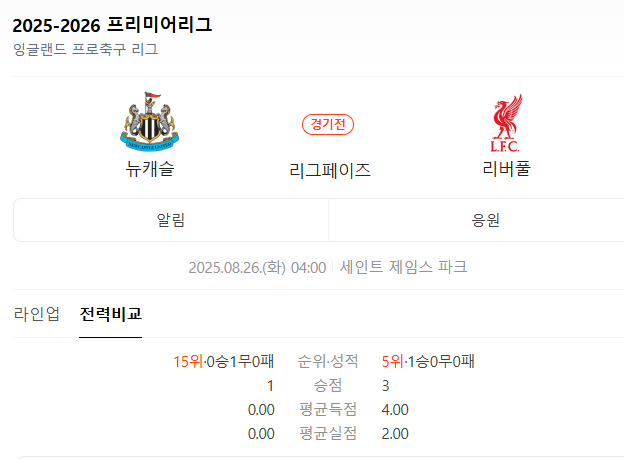Image resolution: width=624 pixels, height=459 pixels.
Task: Select the 전력비교 tab
Action: [x=111, y=314]
